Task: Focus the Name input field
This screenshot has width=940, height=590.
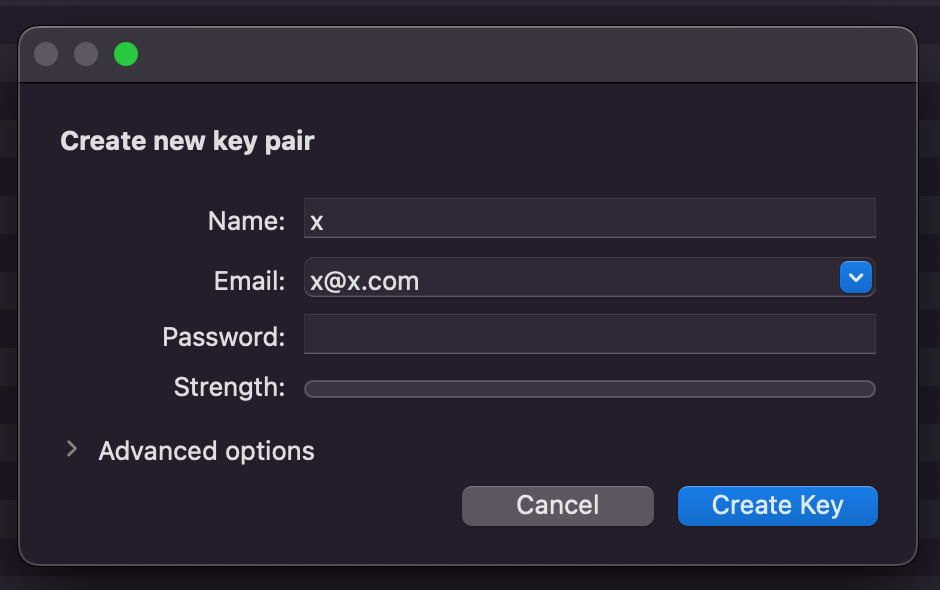Action: click(589, 218)
